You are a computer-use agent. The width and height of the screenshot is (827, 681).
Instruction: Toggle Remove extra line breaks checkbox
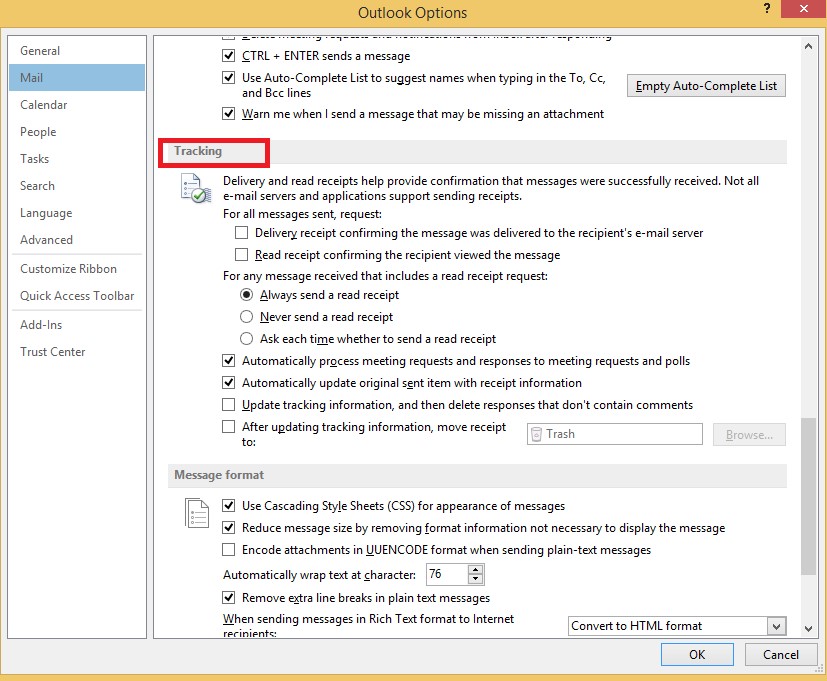click(x=228, y=598)
